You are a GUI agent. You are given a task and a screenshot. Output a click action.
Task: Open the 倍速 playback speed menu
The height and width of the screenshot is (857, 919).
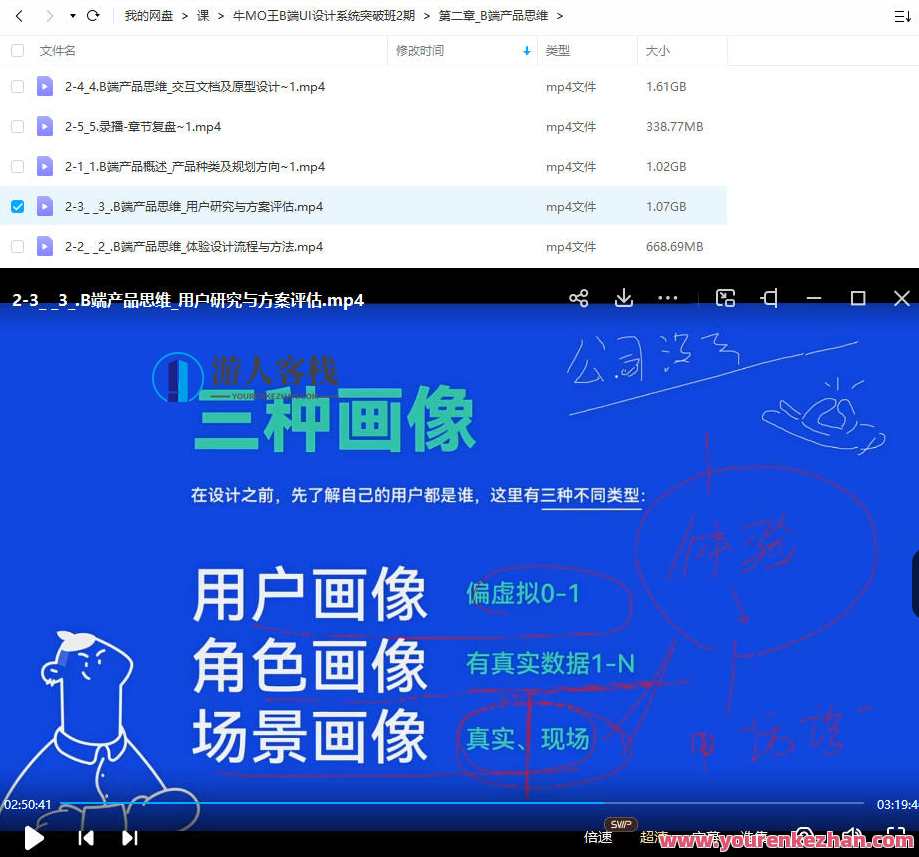[597, 838]
